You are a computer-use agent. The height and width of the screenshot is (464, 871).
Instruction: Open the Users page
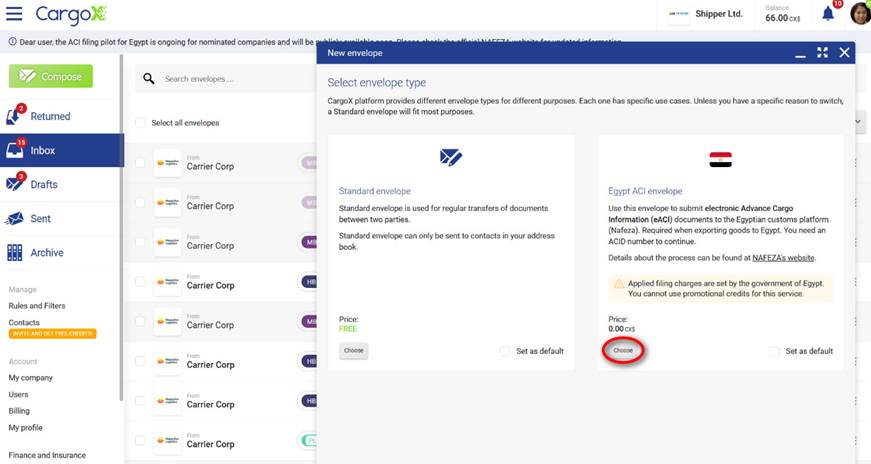pos(18,394)
